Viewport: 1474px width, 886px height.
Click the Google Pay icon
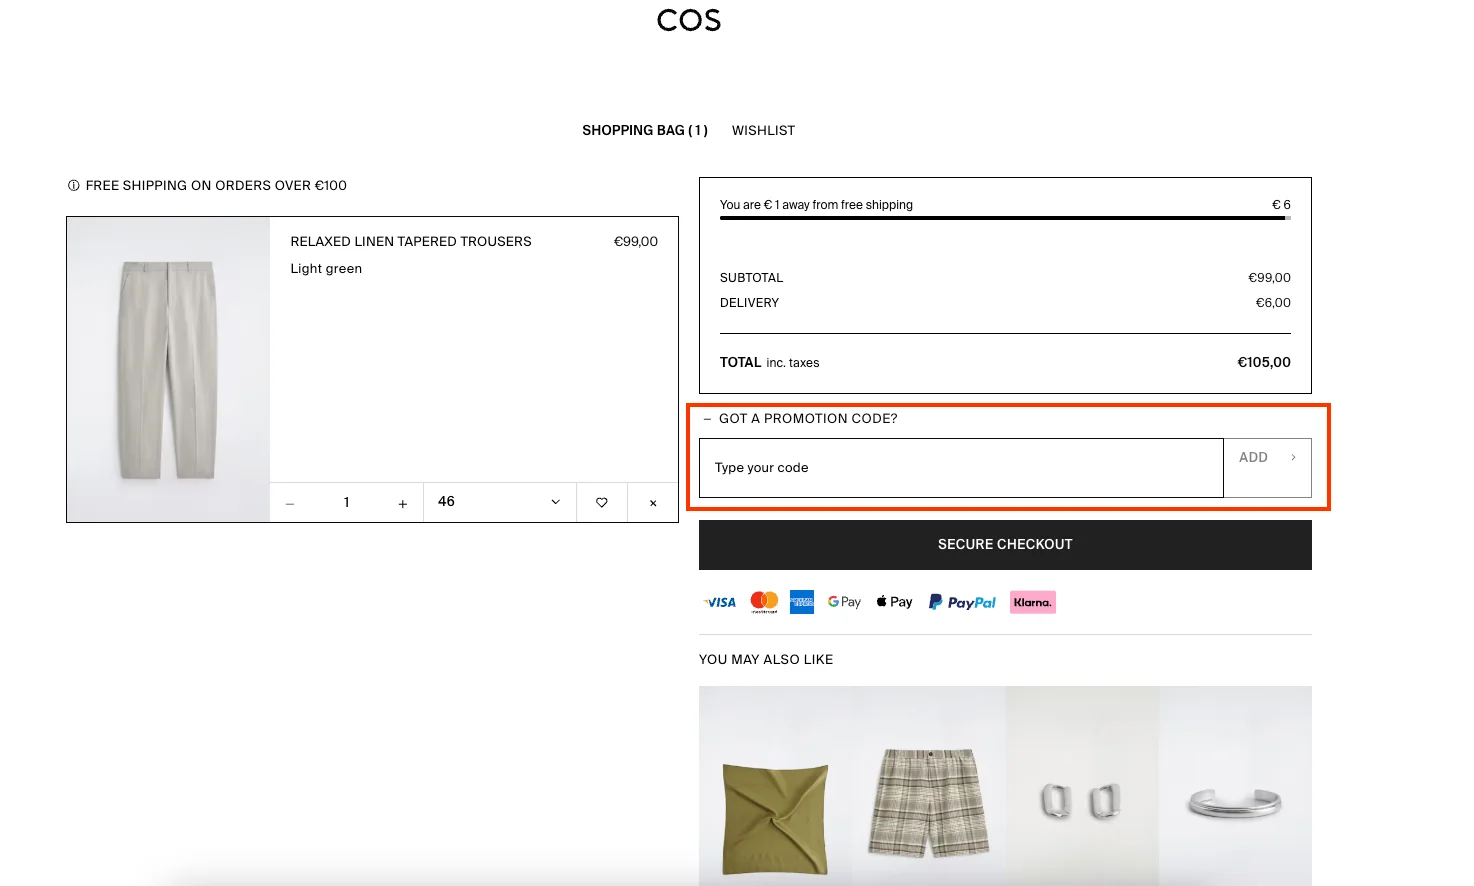(x=844, y=602)
